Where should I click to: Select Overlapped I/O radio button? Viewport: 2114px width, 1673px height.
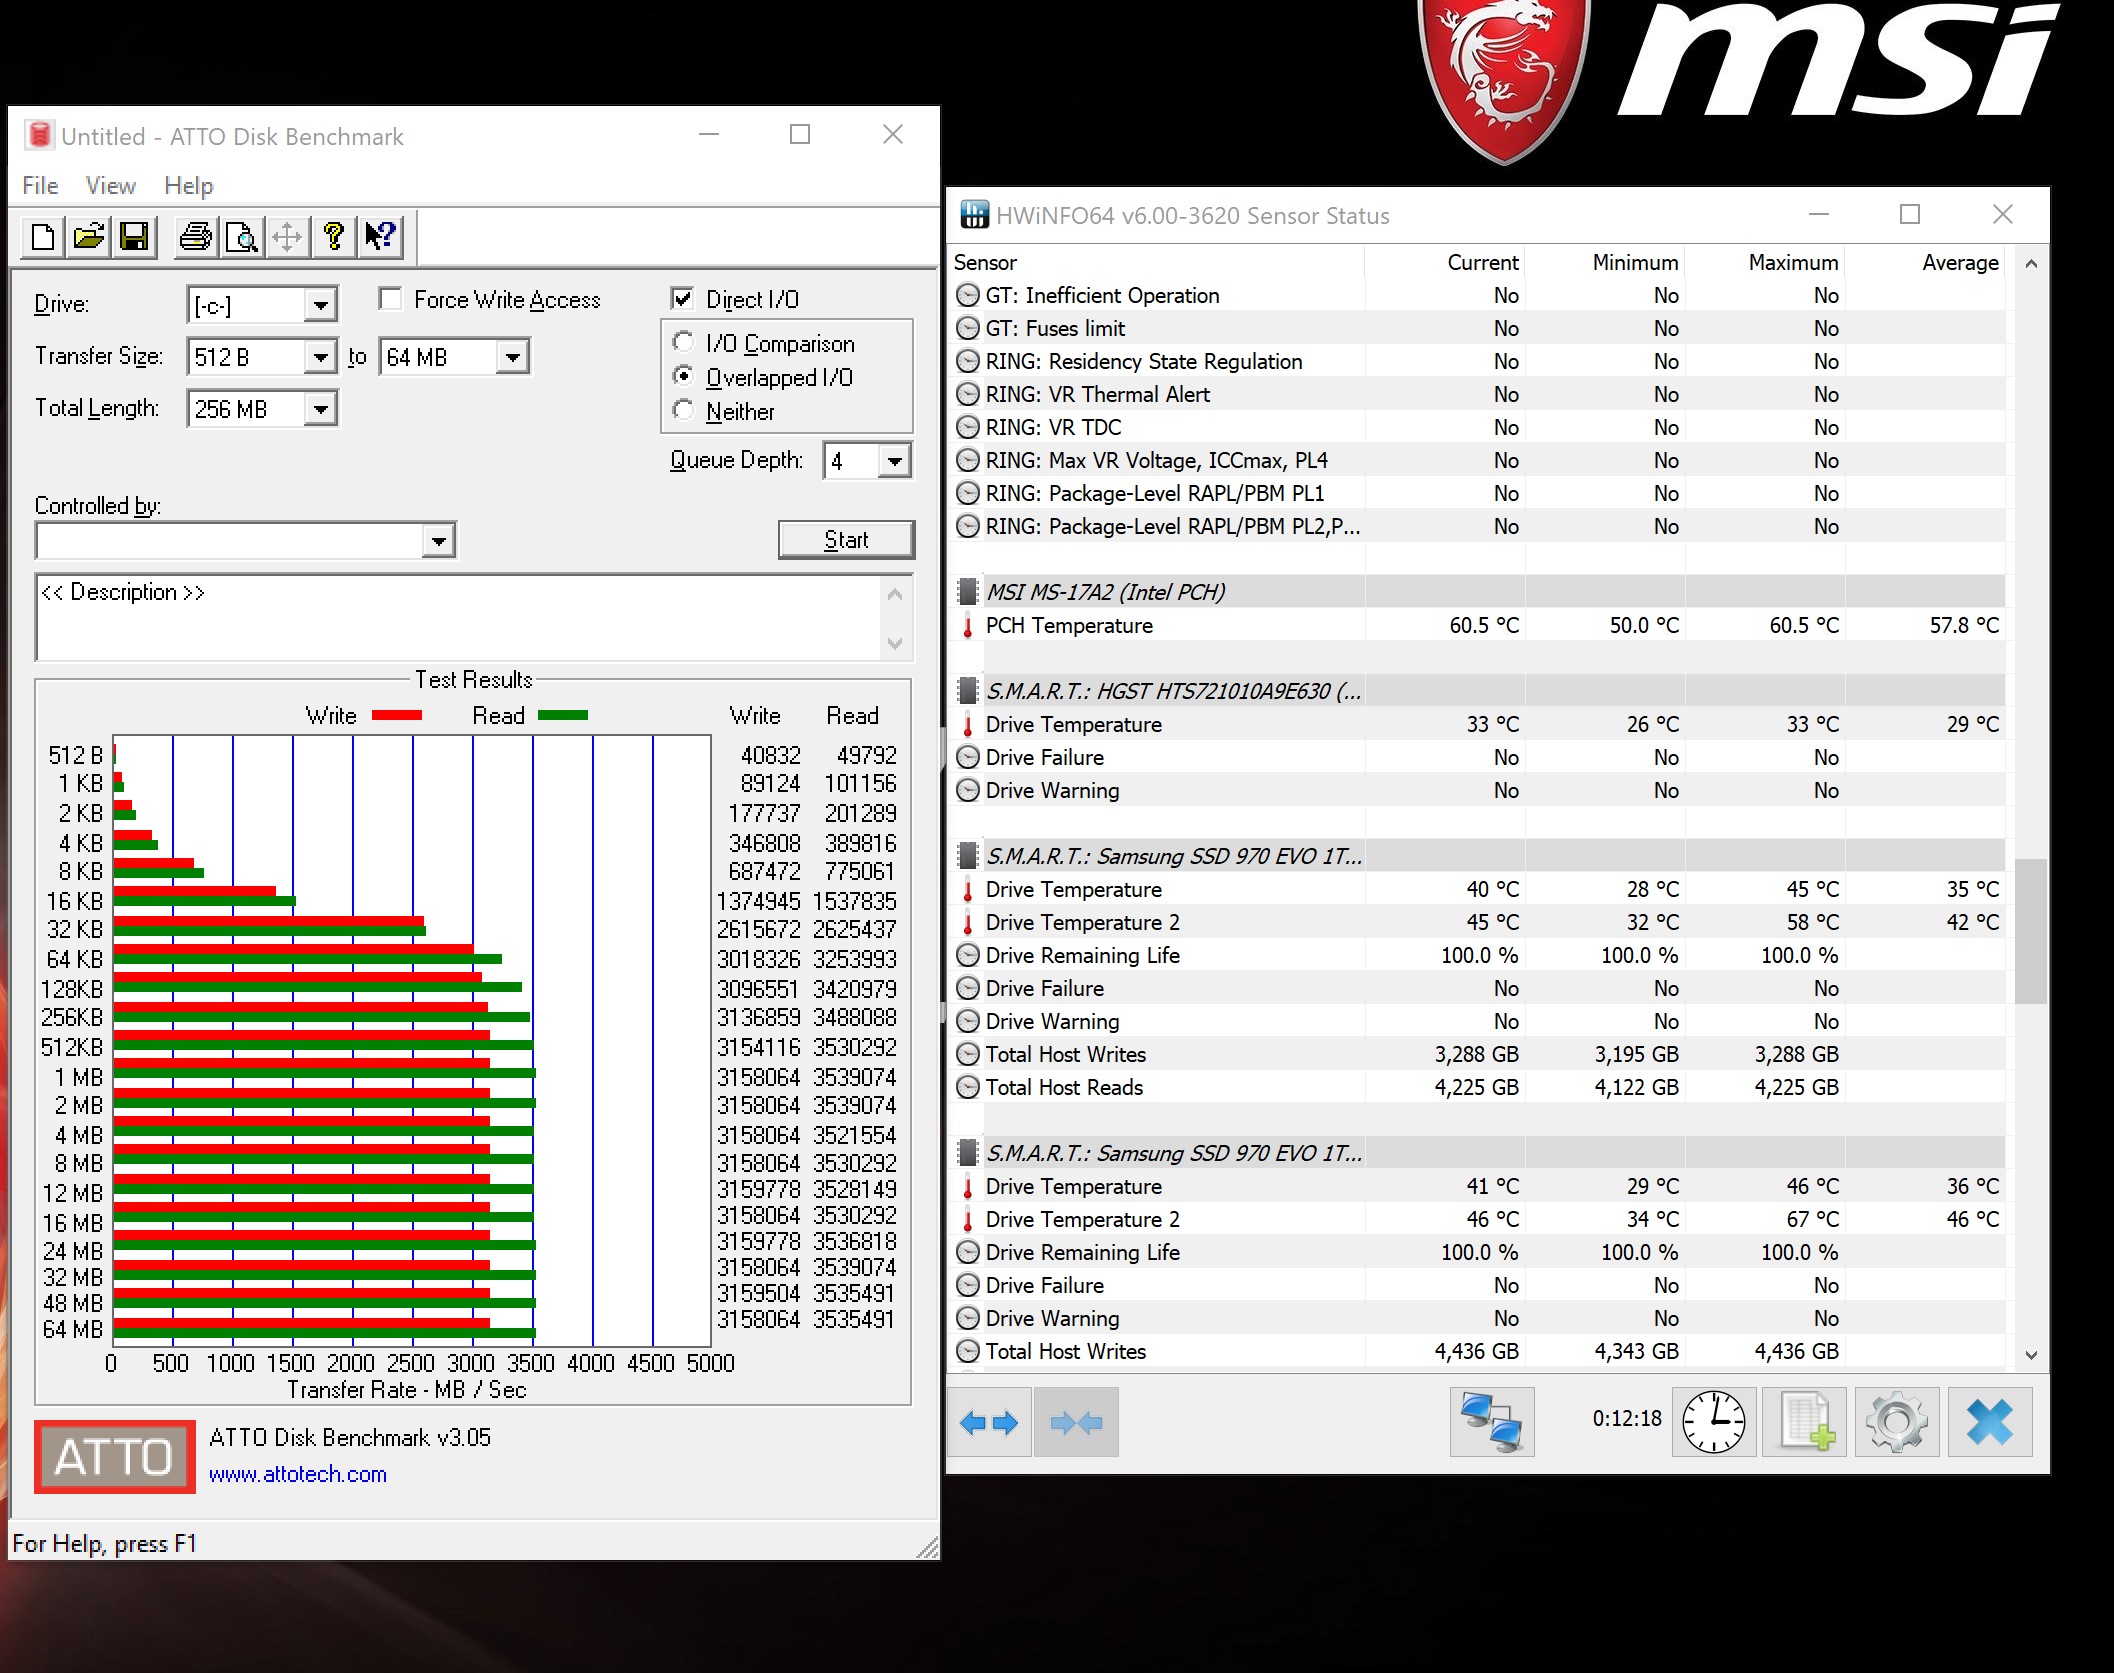point(683,377)
